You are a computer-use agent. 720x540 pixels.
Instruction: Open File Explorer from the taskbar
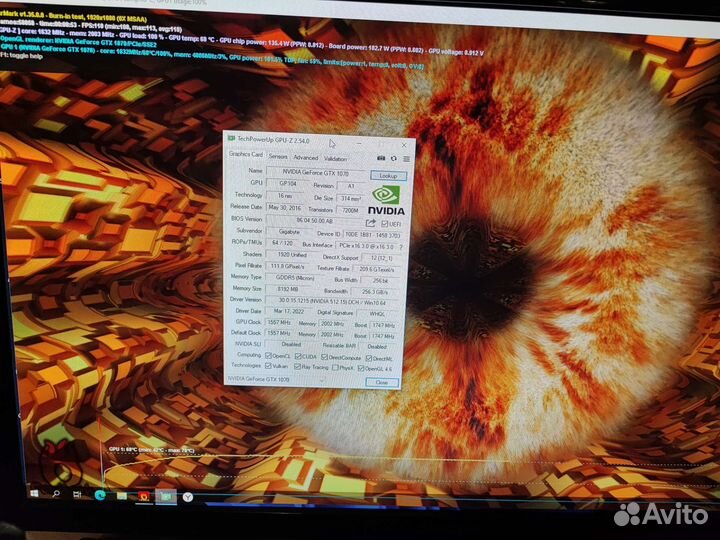(121, 495)
